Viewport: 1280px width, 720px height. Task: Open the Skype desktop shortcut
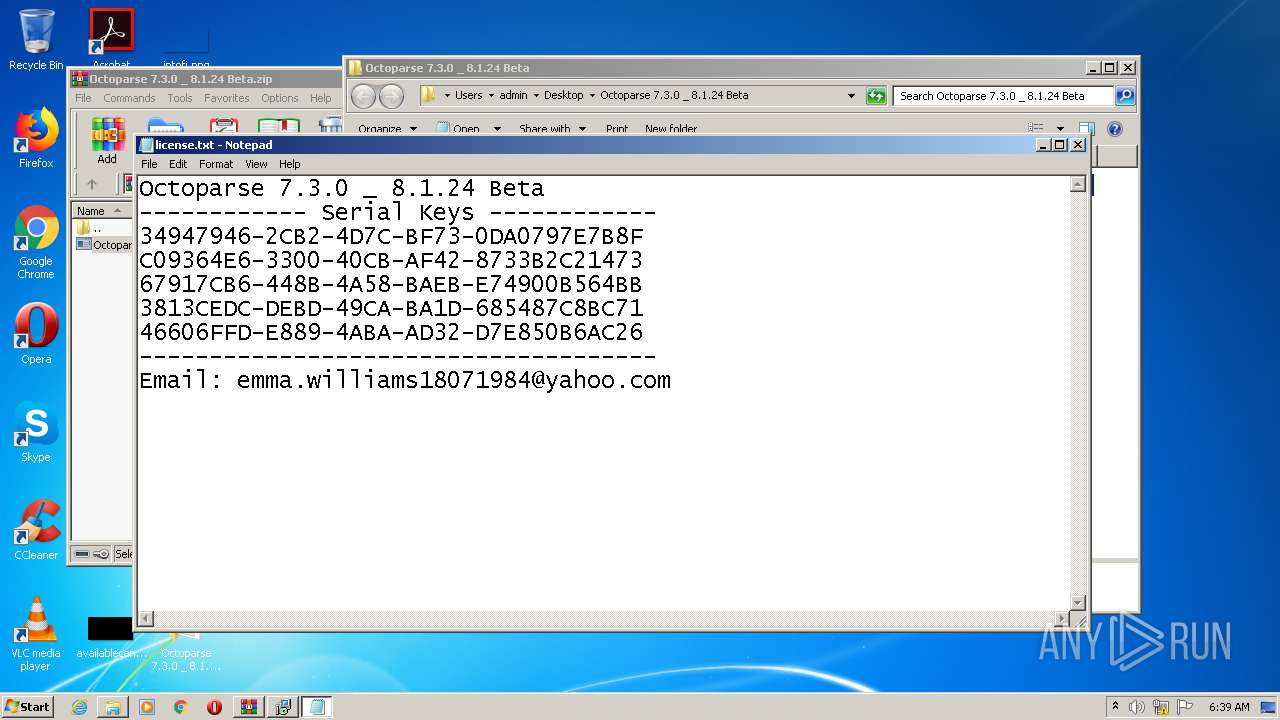coord(36,432)
